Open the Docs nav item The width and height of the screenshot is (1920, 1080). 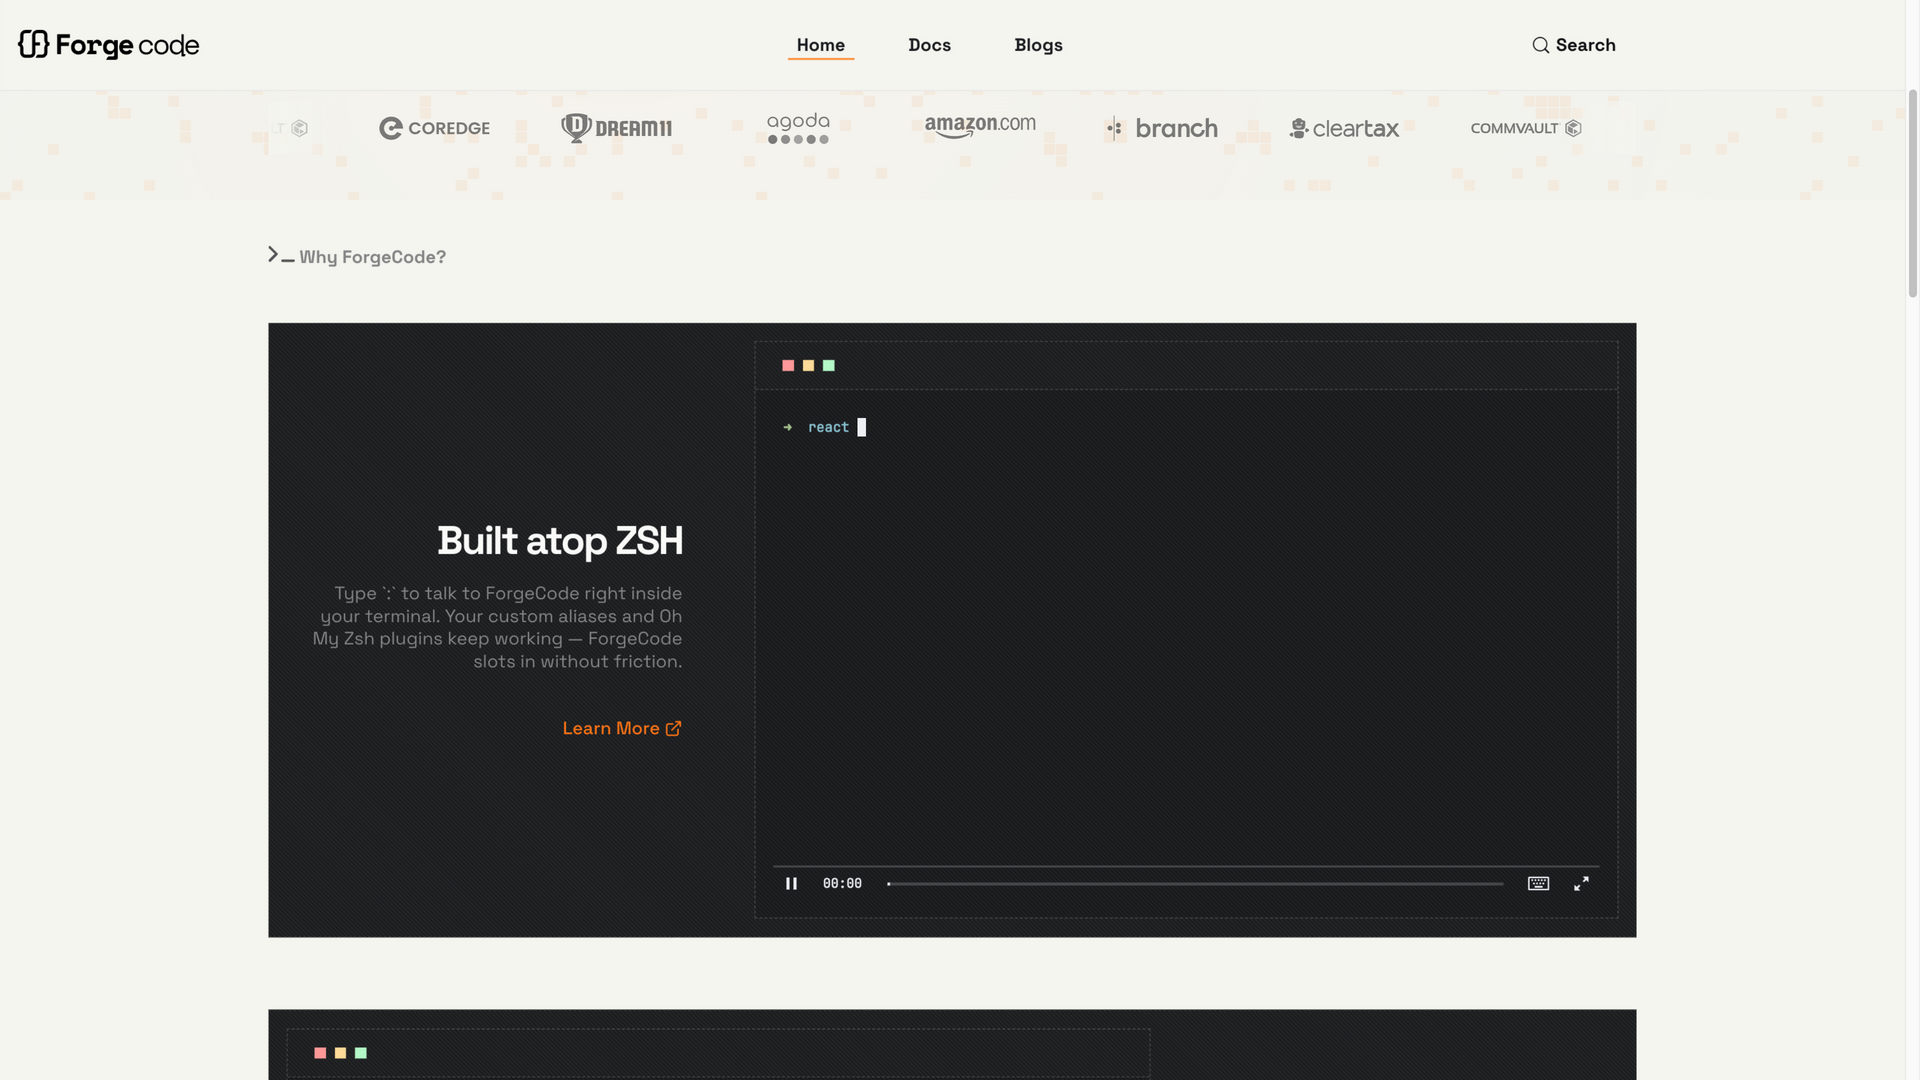pyautogui.click(x=929, y=45)
